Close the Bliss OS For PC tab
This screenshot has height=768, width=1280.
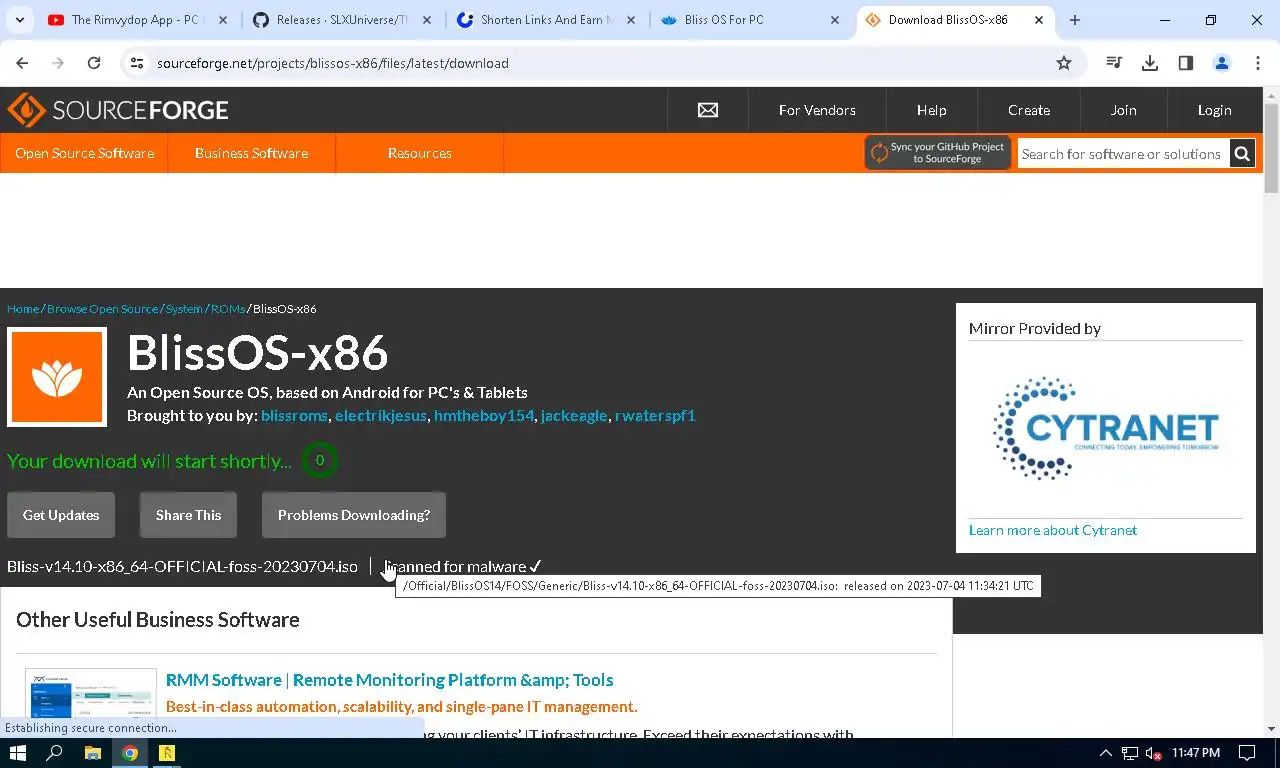click(x=835, y=20)
